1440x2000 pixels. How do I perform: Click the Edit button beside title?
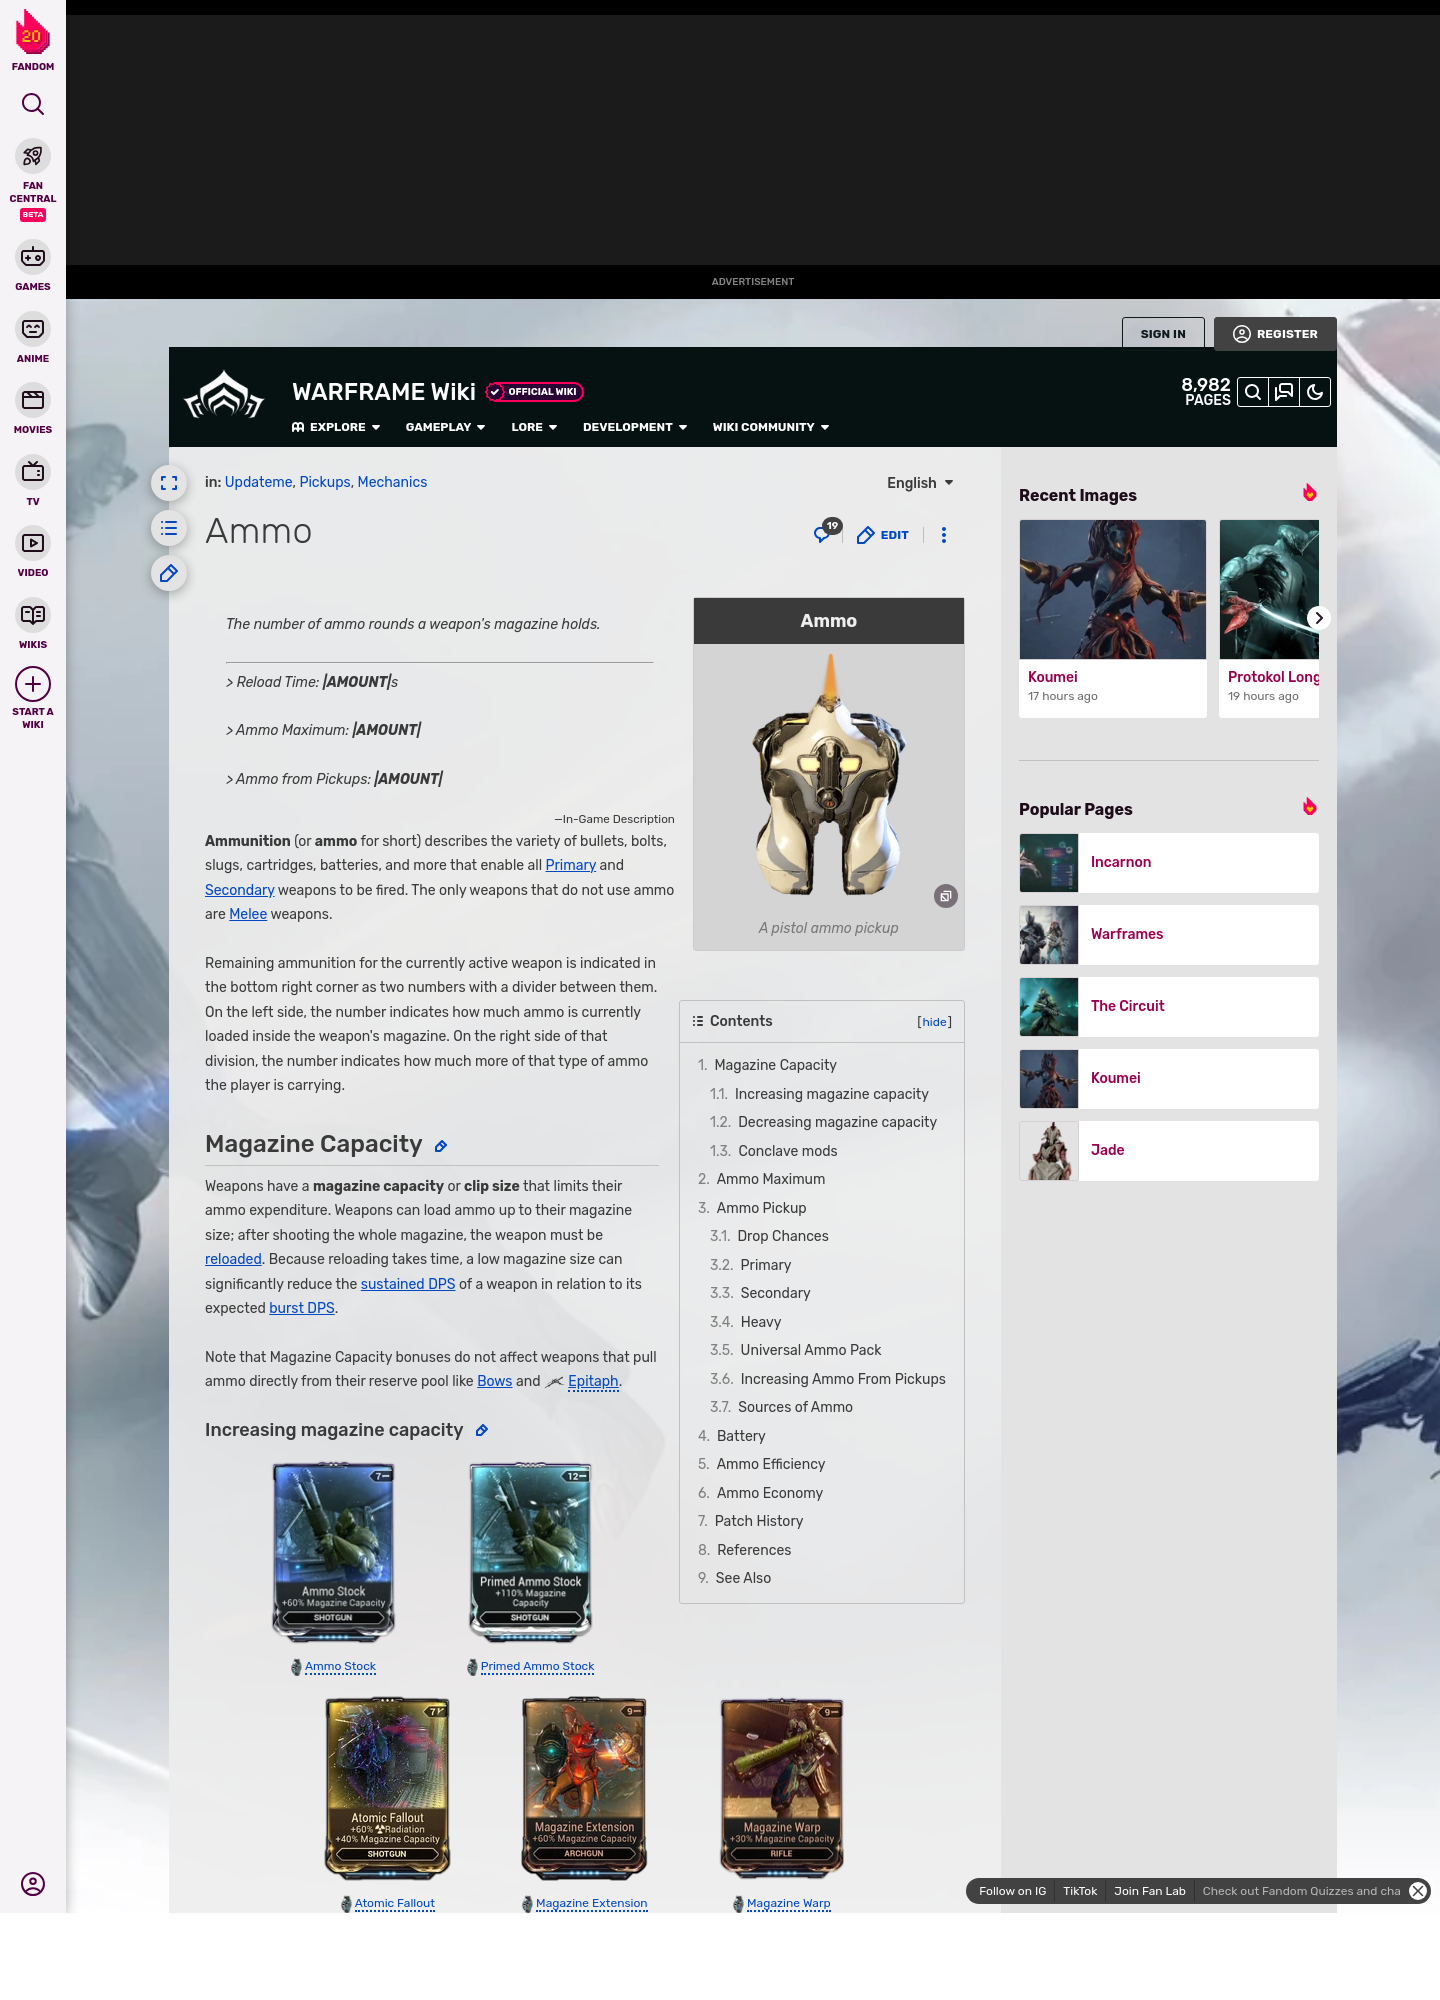tap(883, 535)
